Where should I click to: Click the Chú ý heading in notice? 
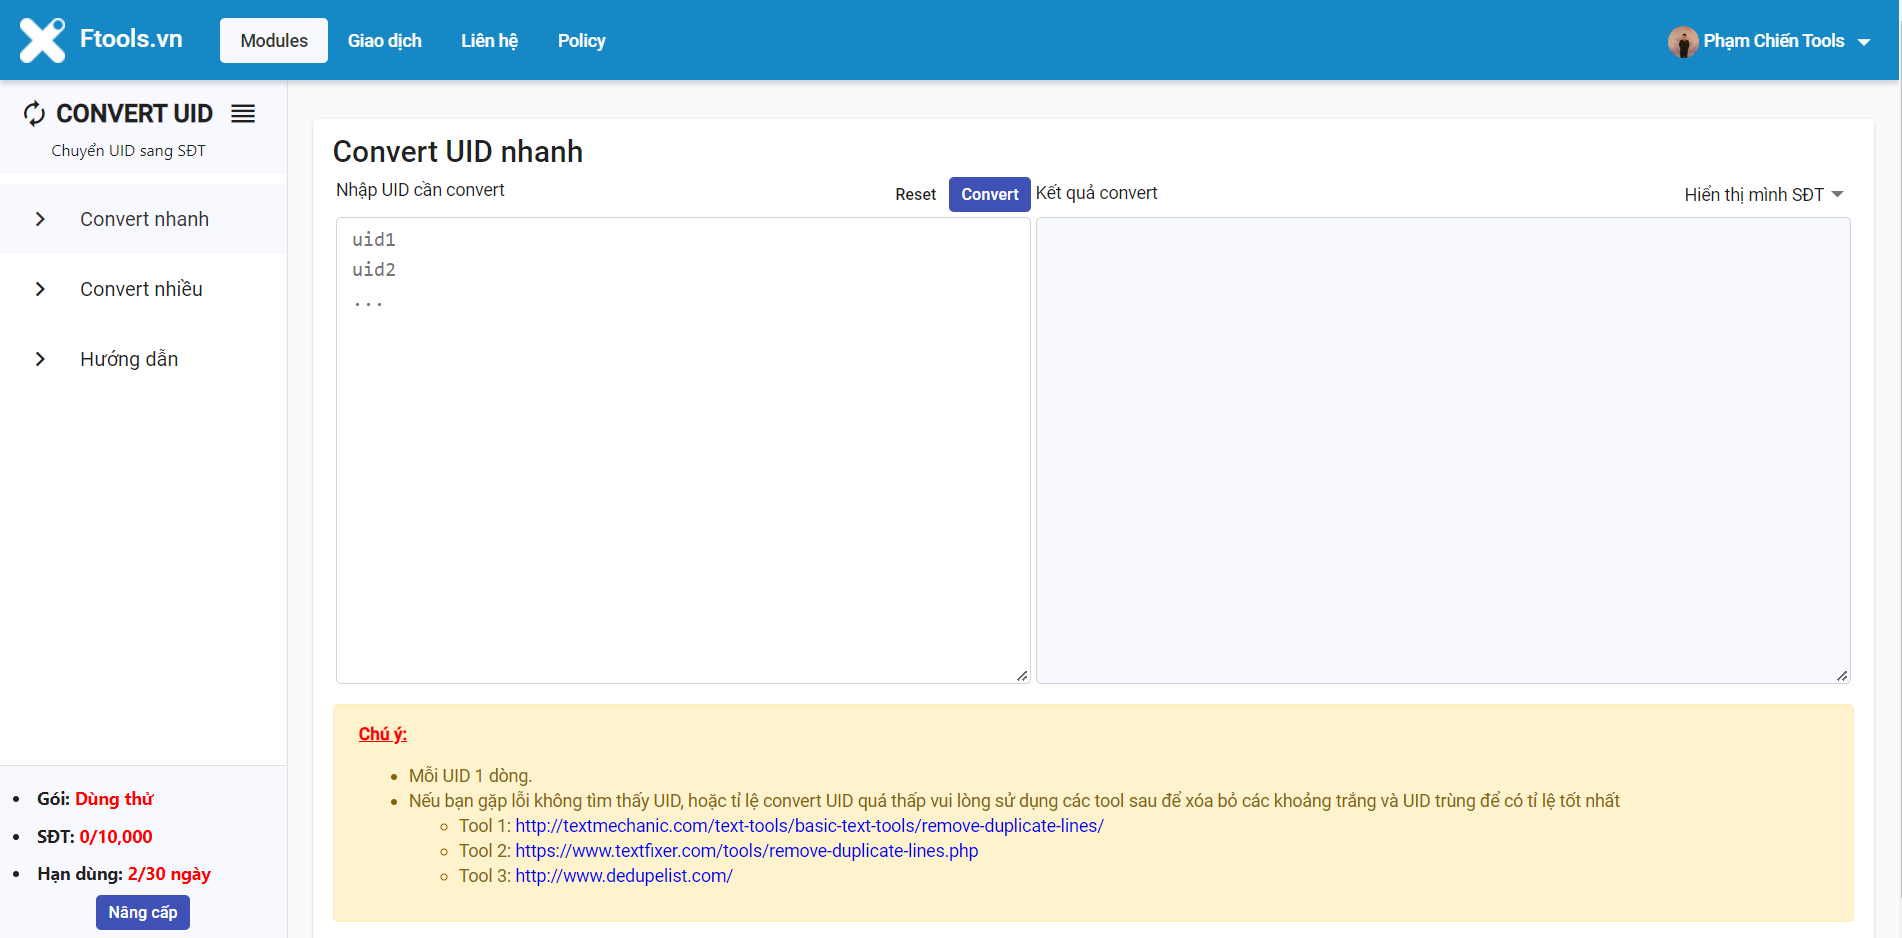click(x=383, y=734)
